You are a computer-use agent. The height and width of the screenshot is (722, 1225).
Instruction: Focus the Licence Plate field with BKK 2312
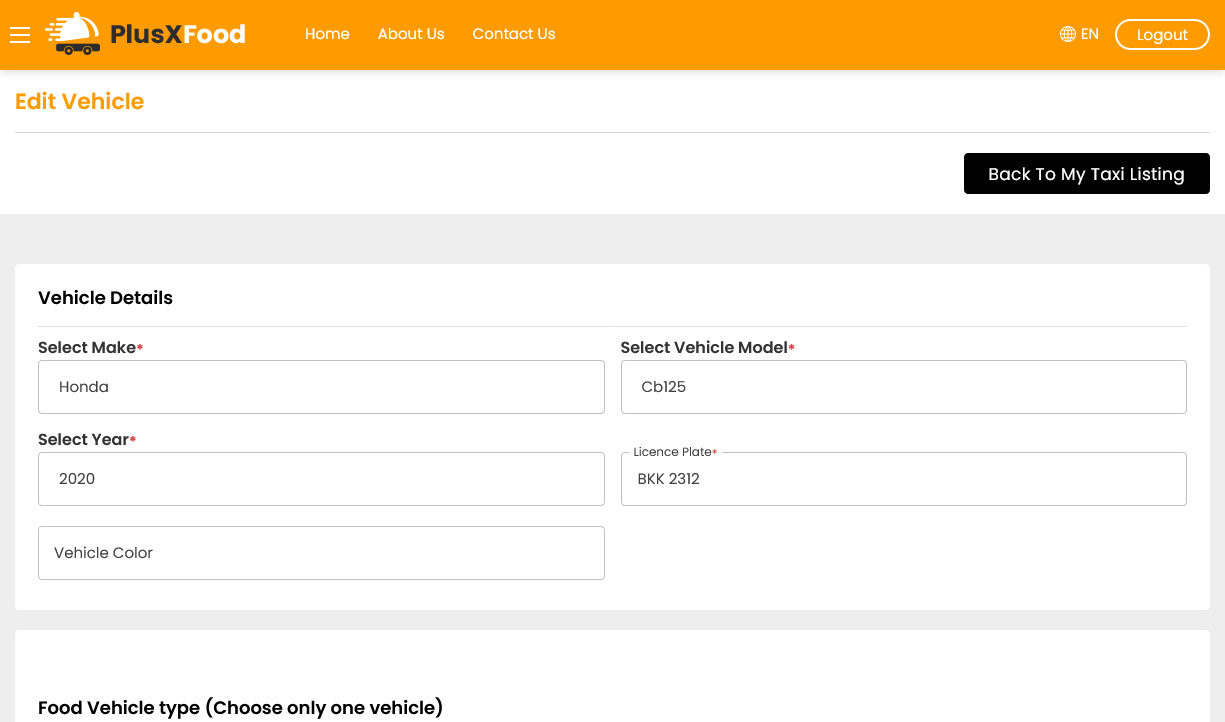click(903, 479)
